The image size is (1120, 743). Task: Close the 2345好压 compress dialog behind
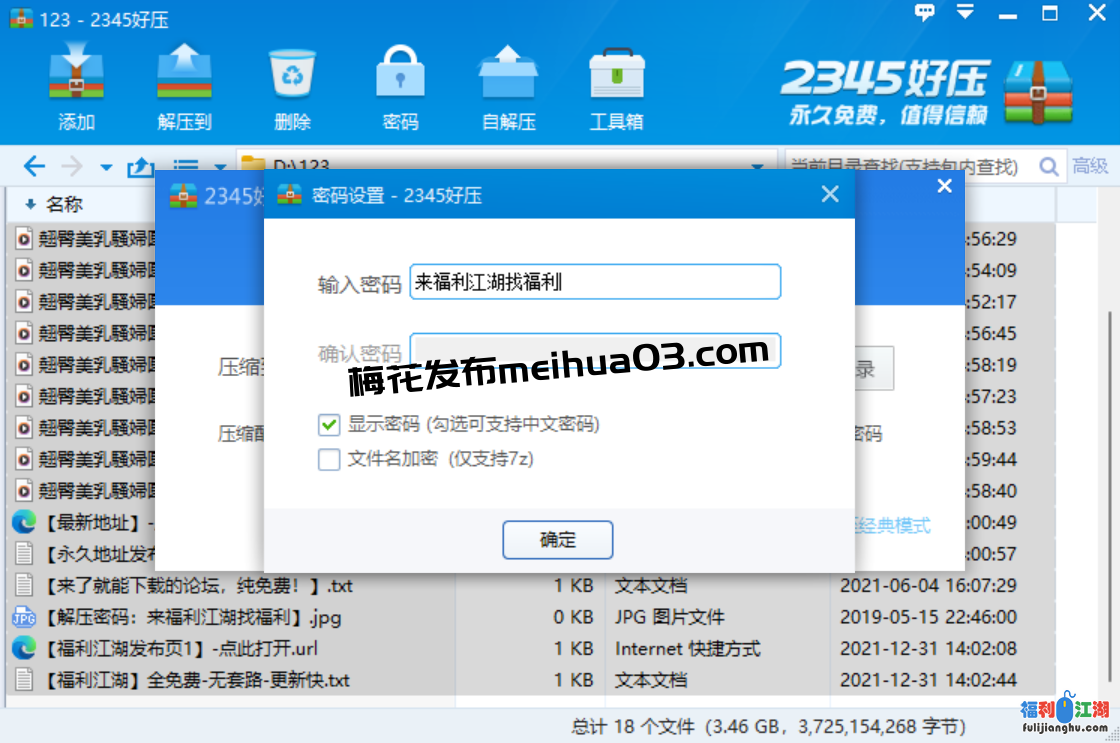click(x=944, y=186)
